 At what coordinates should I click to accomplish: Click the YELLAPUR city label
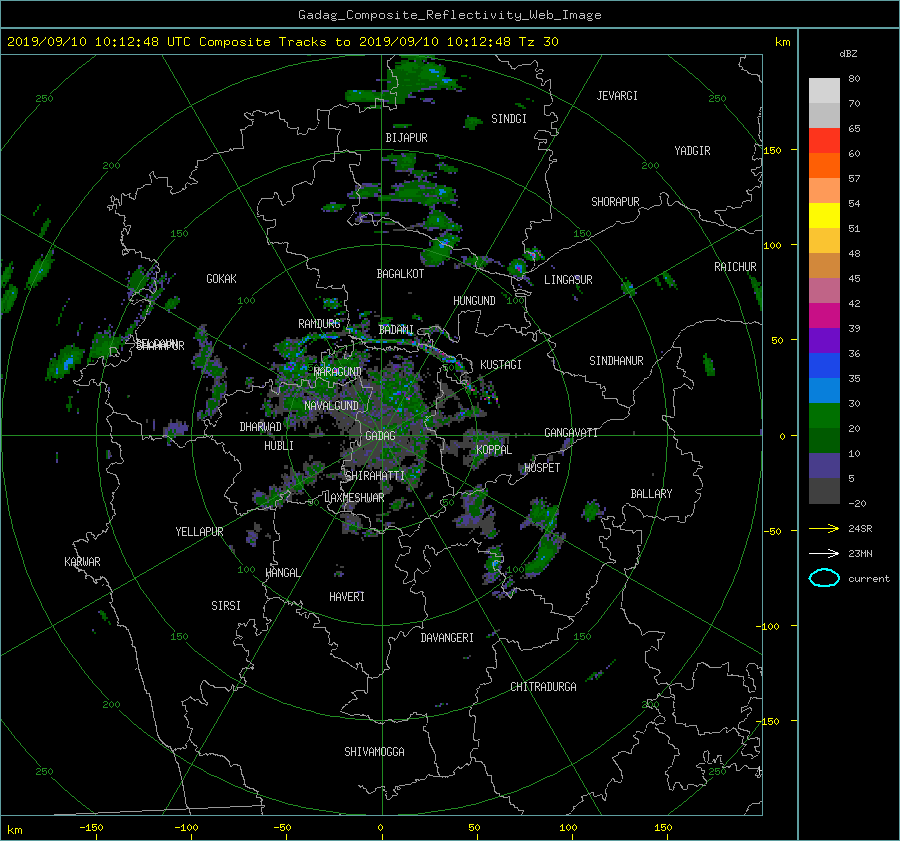point(199,532)
